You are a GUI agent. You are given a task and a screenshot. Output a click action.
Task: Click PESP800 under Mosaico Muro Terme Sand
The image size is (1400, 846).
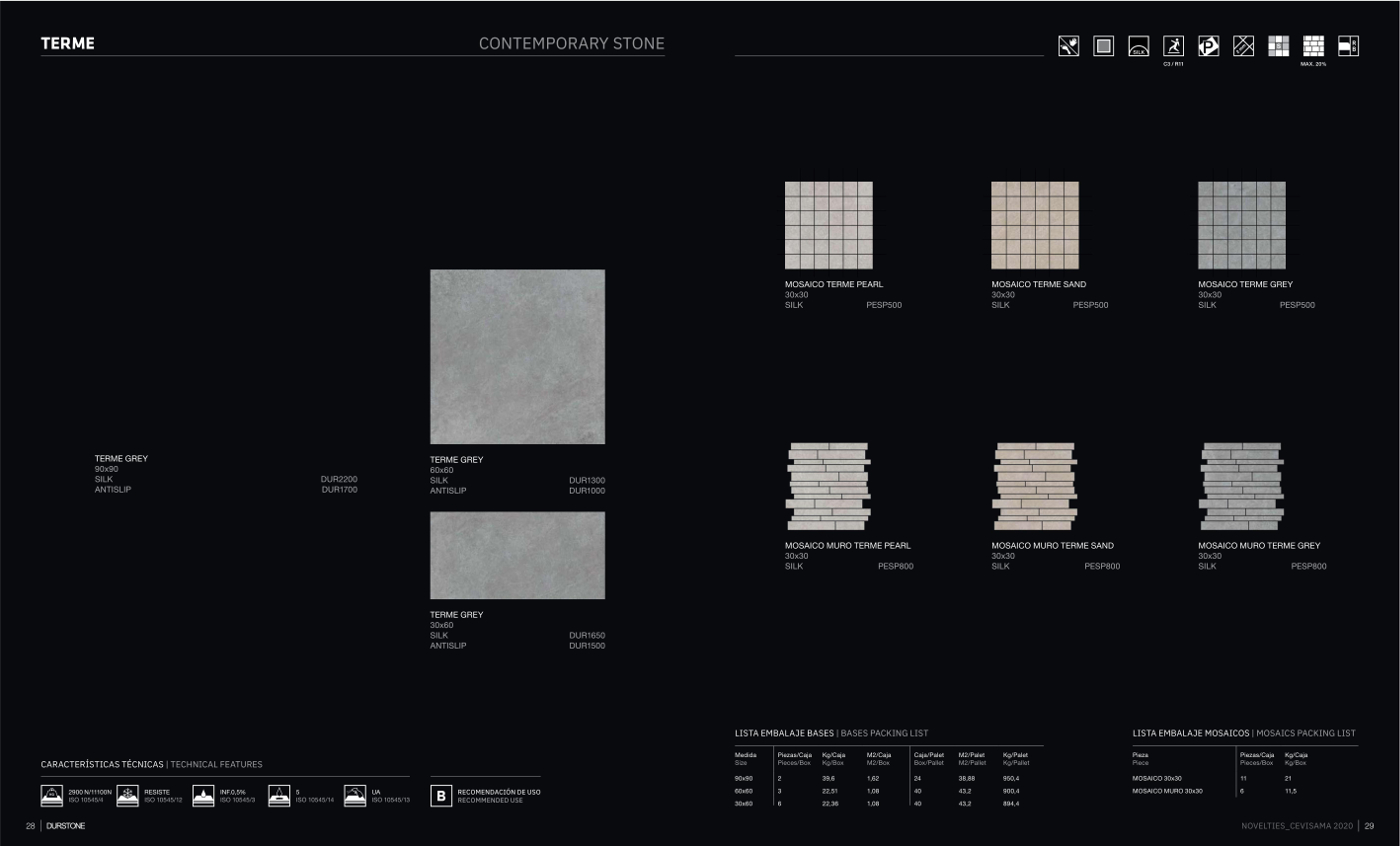1102,567
